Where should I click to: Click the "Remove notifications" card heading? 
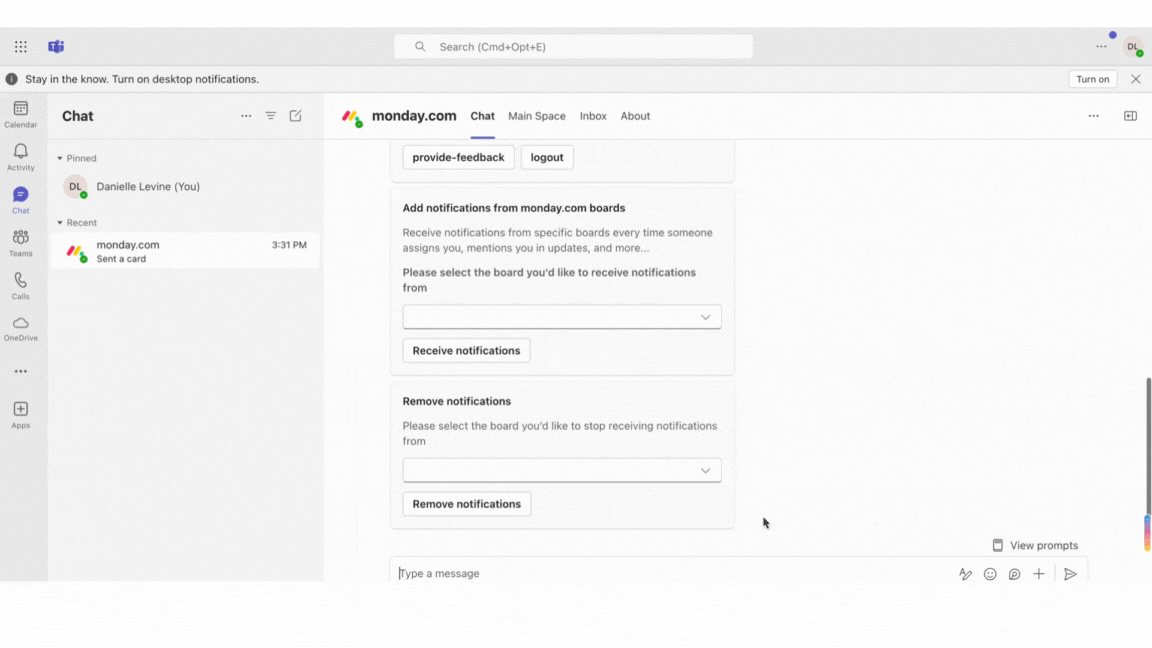tap(456, 401)
